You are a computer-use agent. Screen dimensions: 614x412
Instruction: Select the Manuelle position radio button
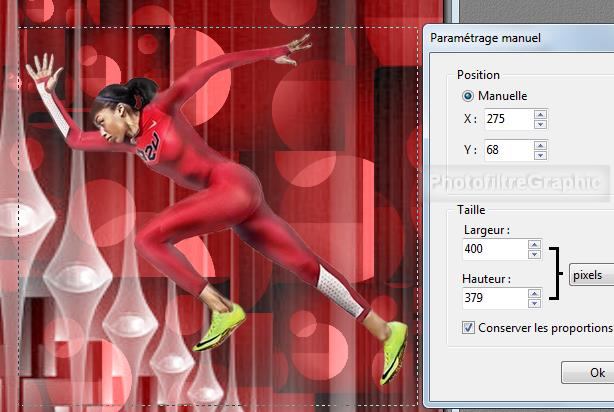coord(468,96)
